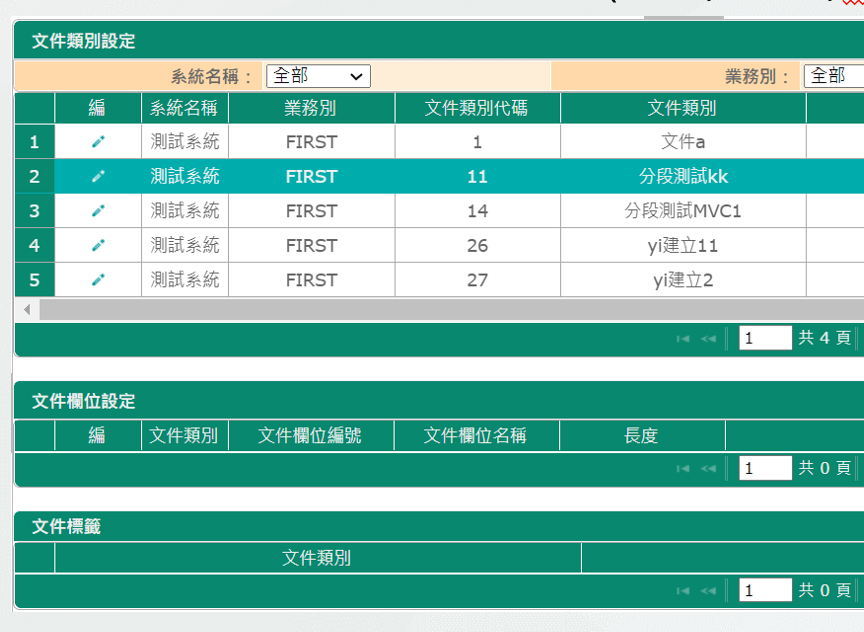Click the cell 文件a
The width and height of the screenshot is (864, 632).
click(683, 142)
